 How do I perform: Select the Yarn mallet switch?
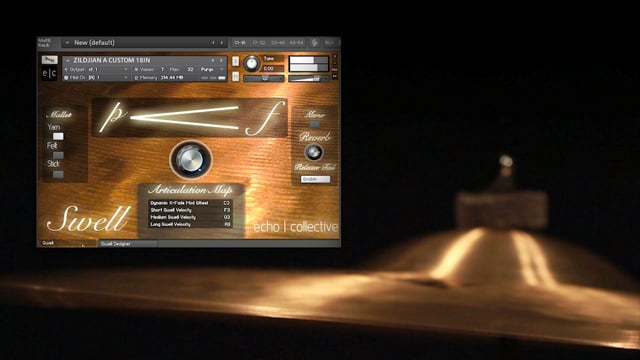58,136
